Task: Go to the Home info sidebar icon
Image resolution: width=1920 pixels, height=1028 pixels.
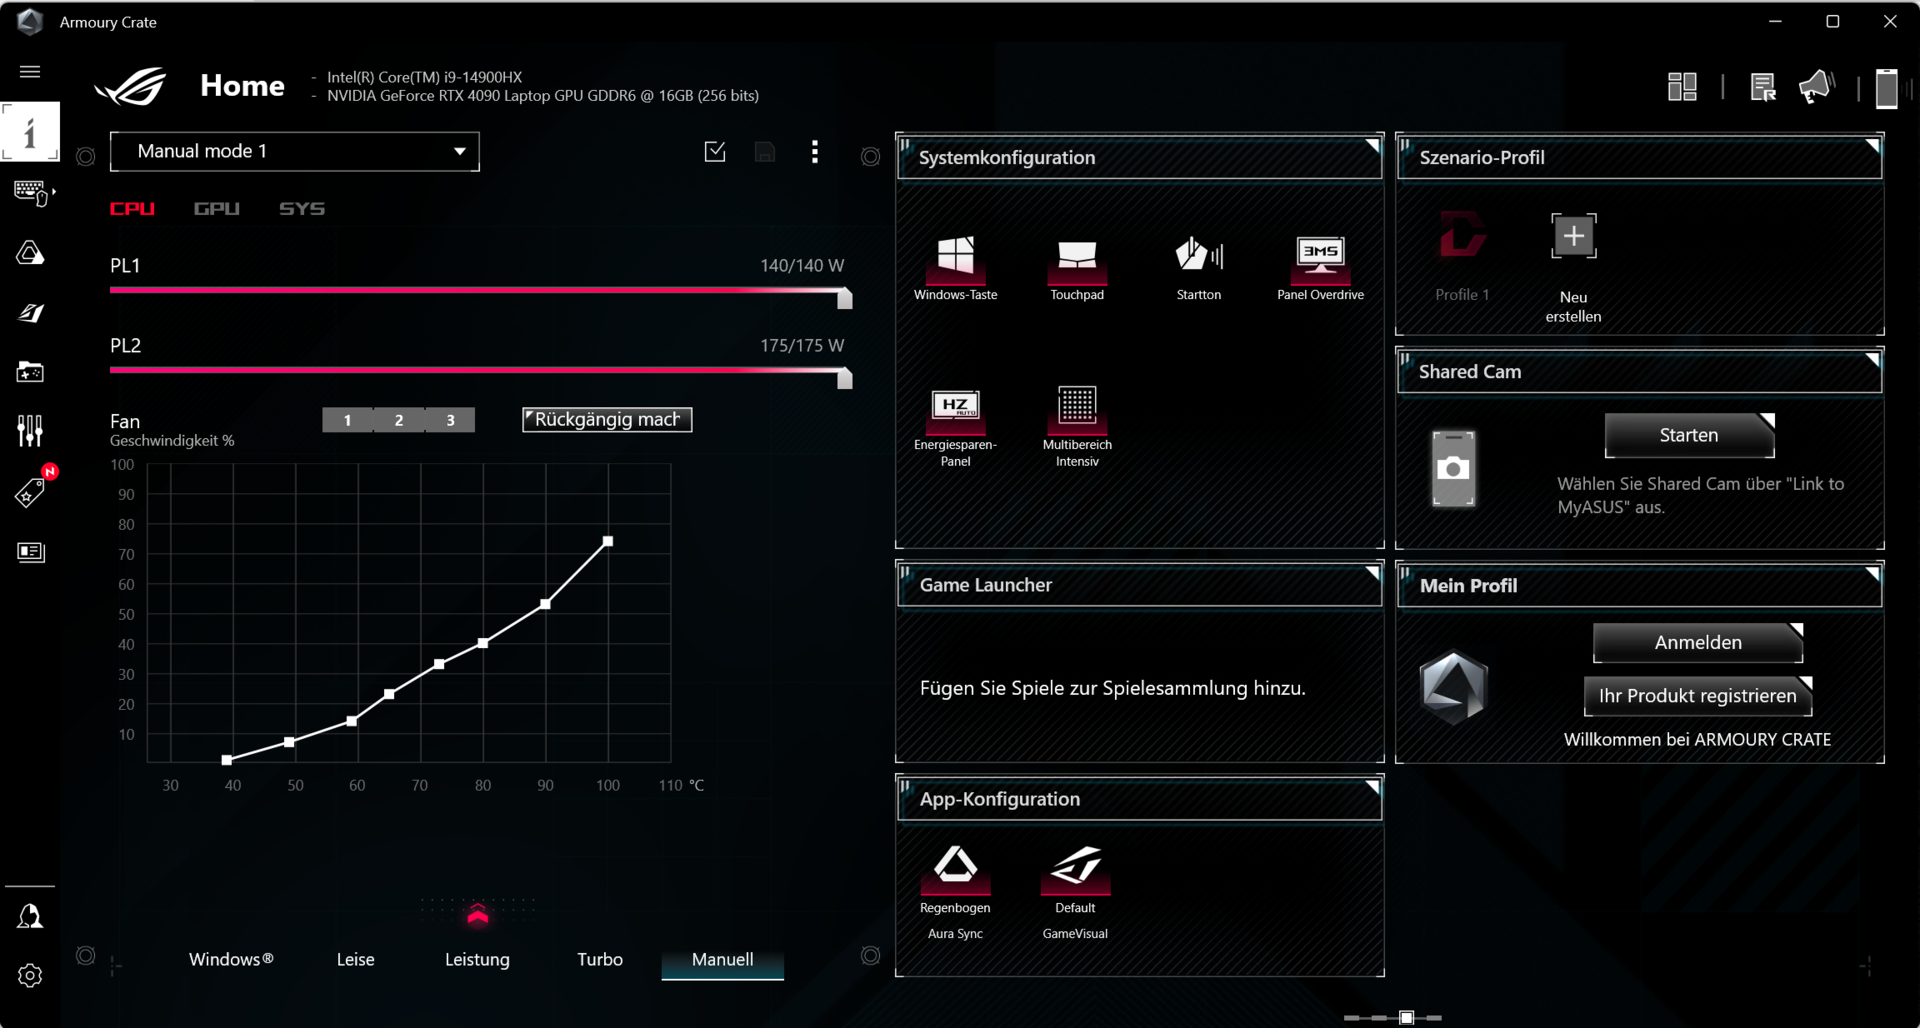Action: click(x=30, y=131)
